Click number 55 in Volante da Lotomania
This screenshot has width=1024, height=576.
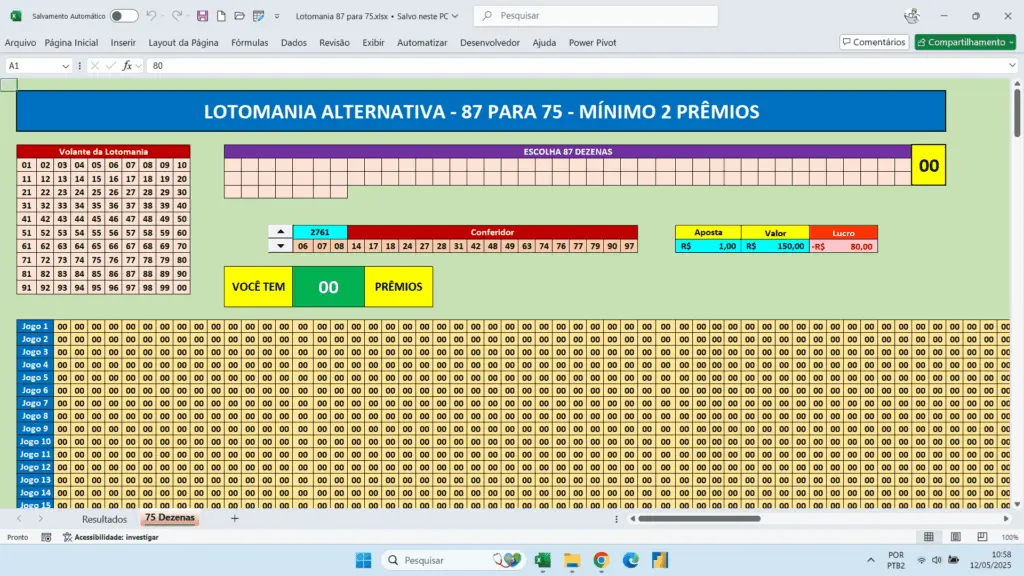(96, 233)
